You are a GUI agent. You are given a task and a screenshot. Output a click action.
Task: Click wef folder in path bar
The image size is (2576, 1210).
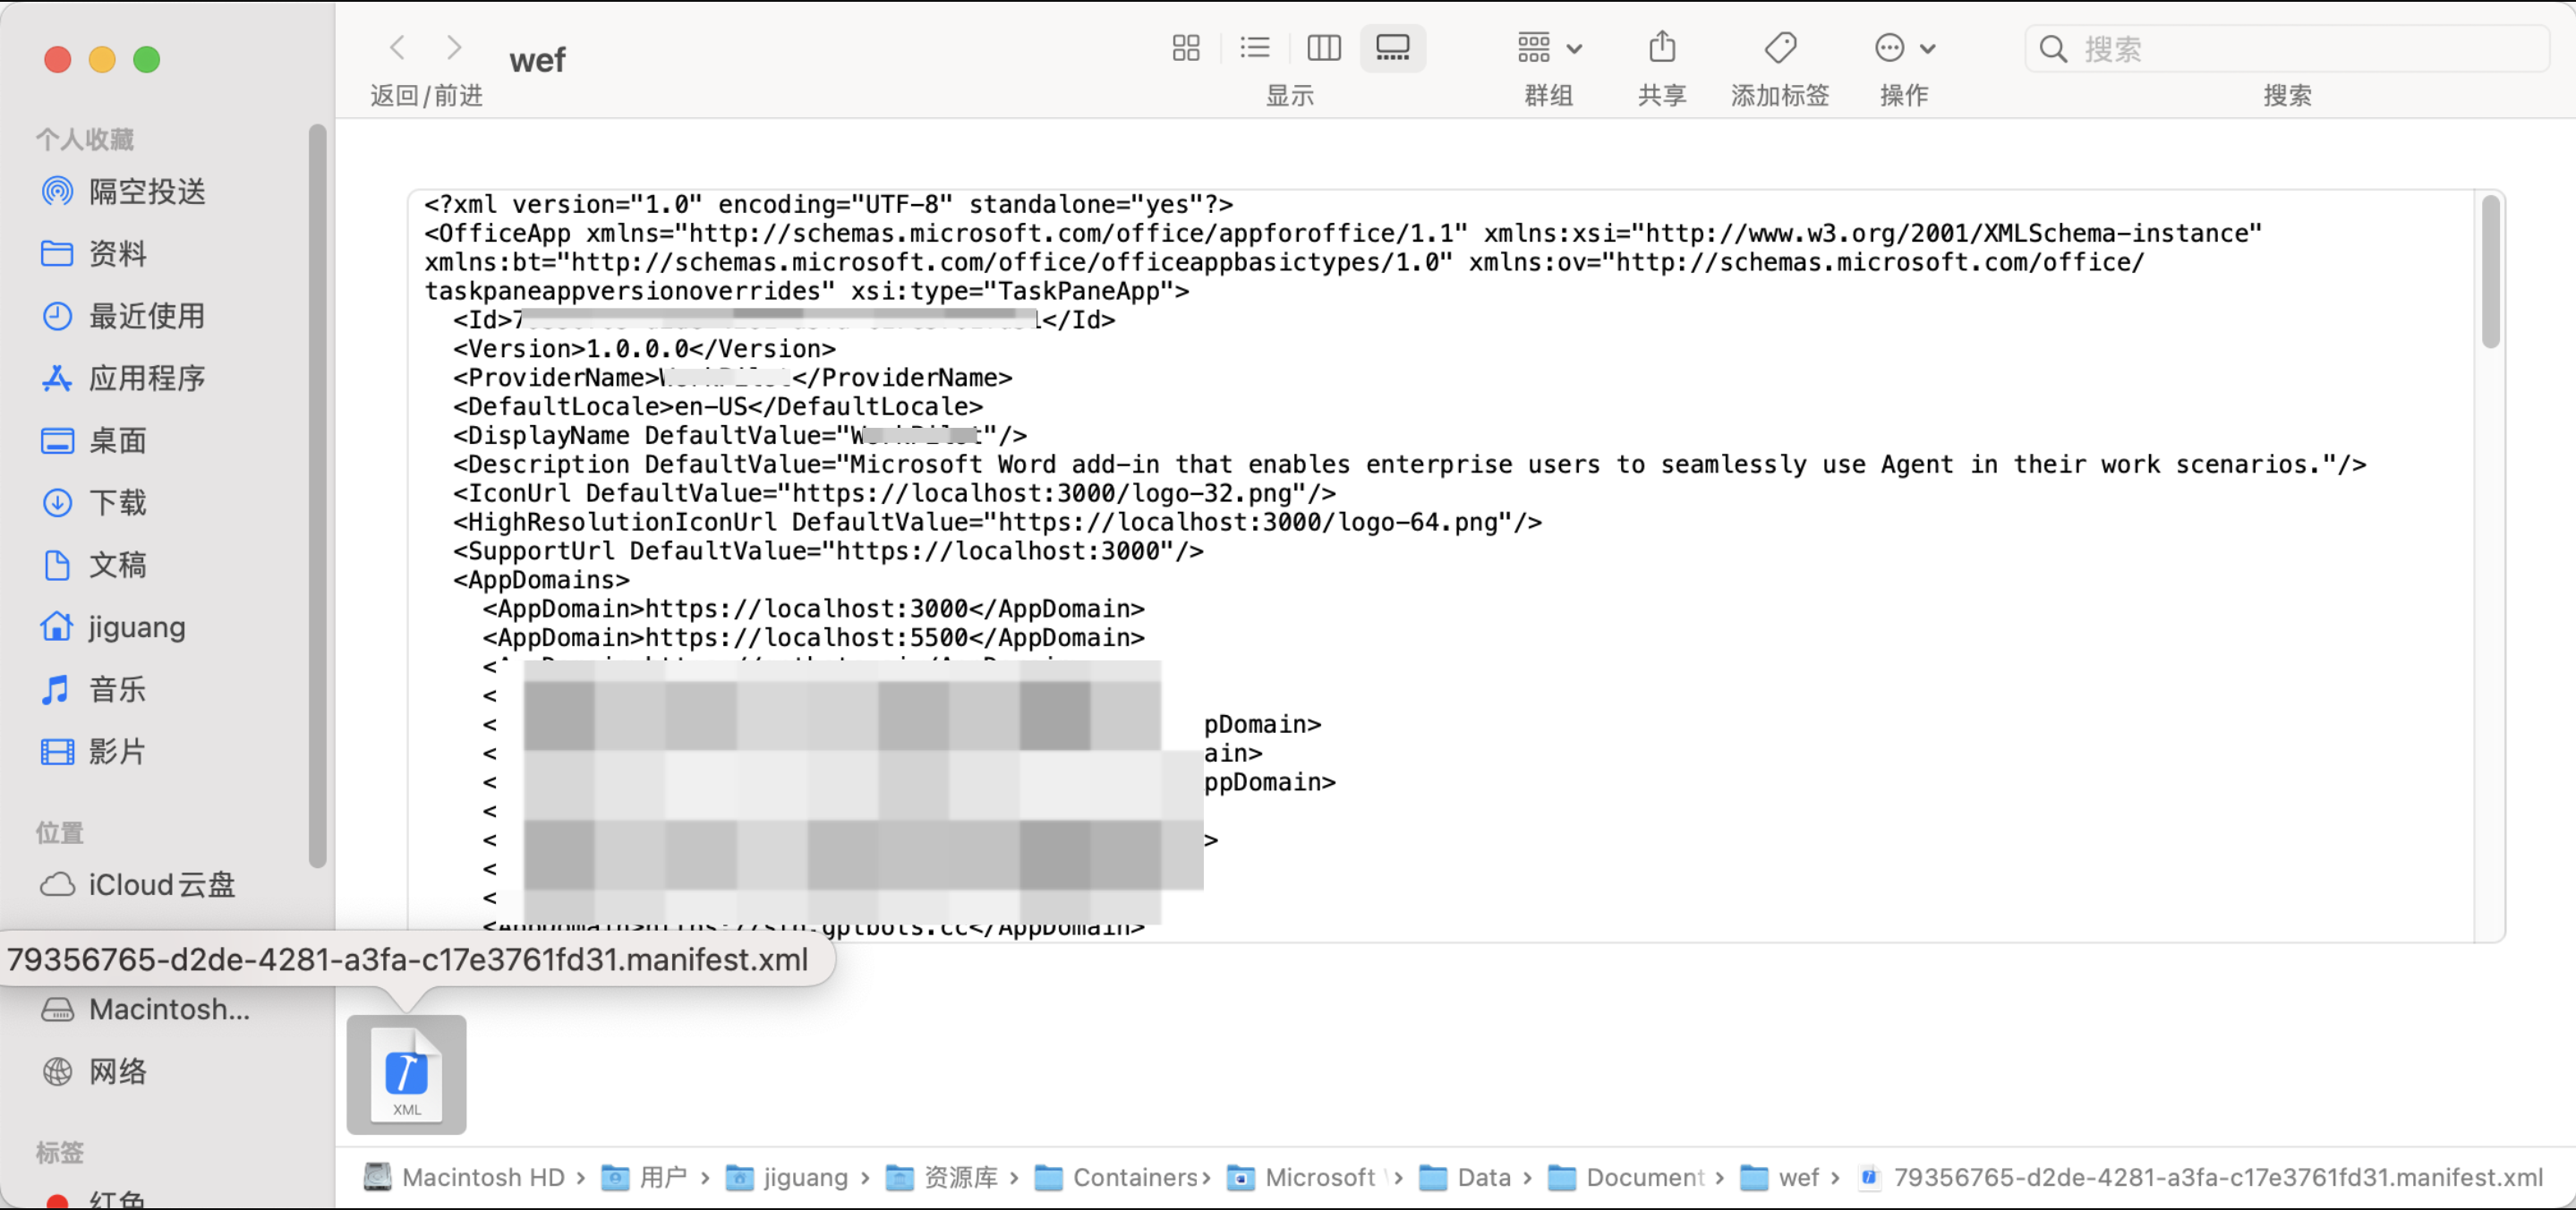[x=1797, y=1177]
